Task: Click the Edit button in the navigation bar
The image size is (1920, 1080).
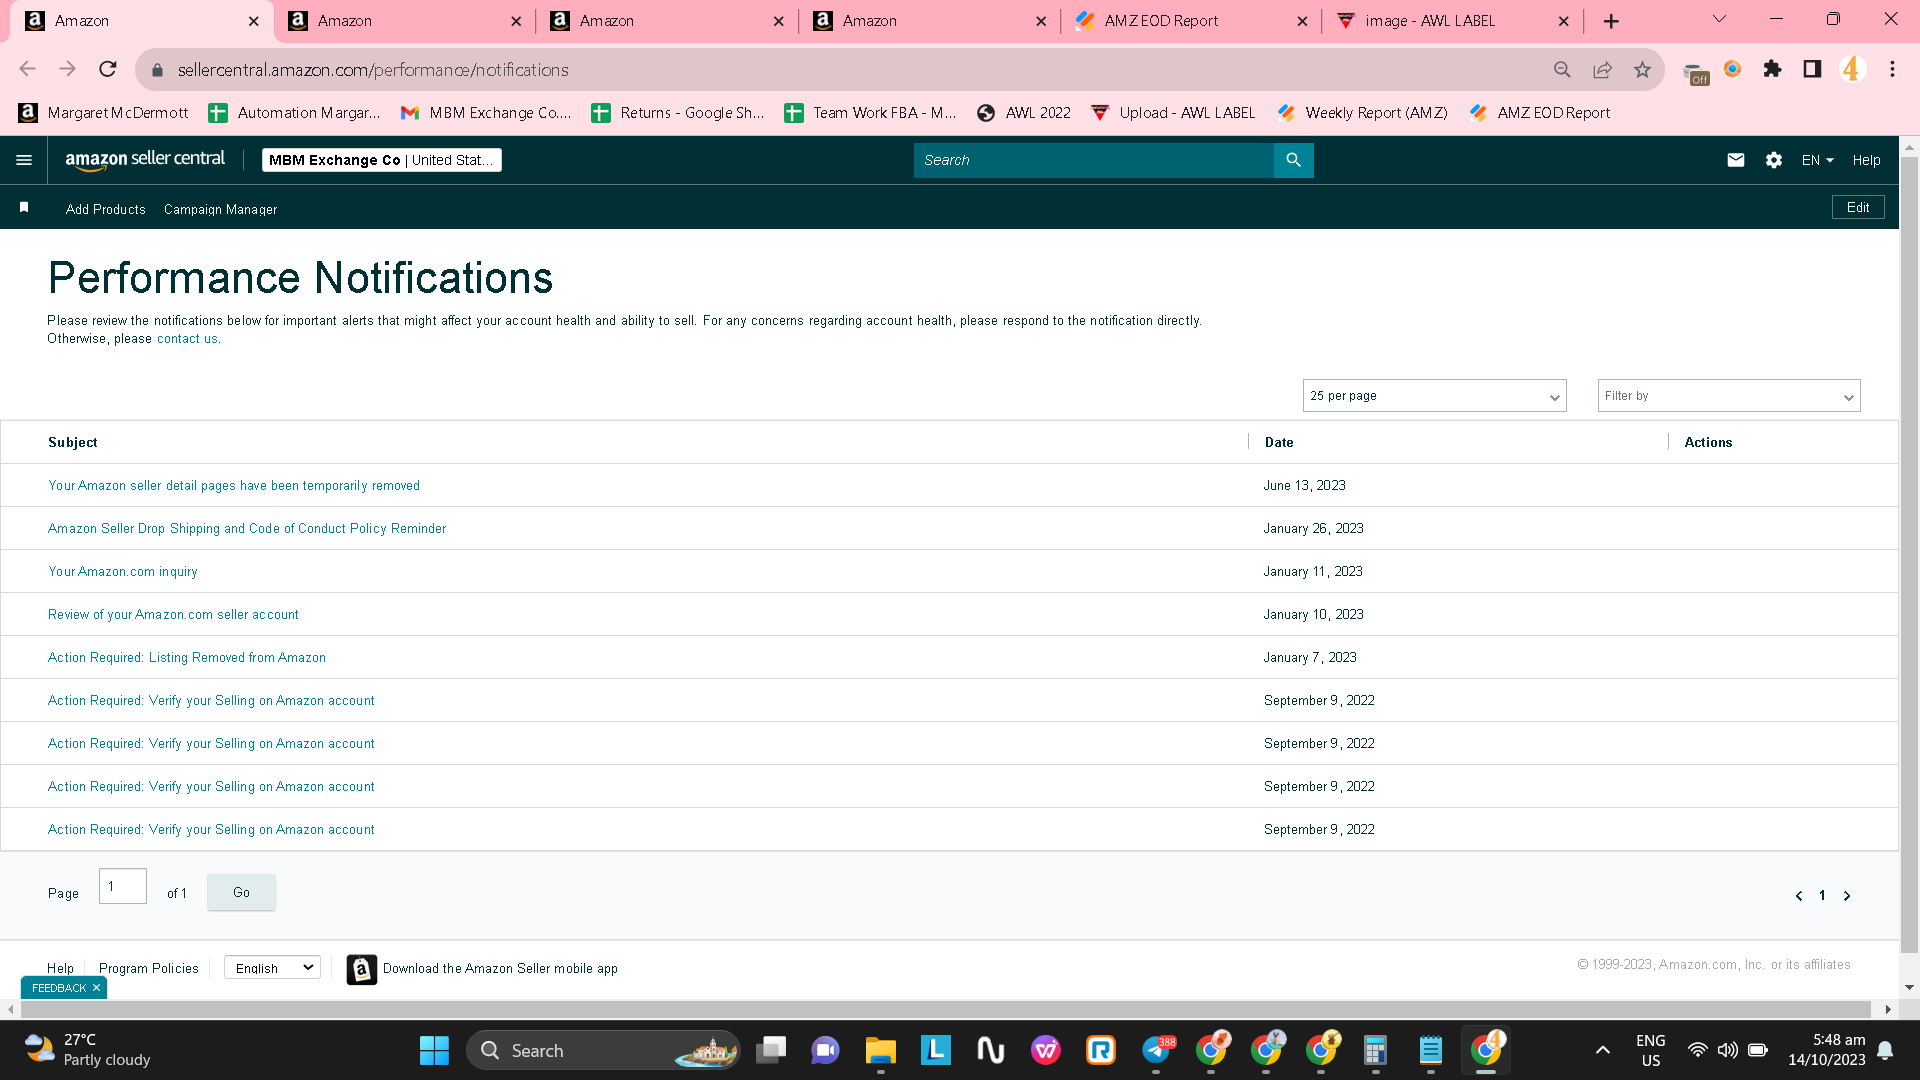Action: point(1858,207)
